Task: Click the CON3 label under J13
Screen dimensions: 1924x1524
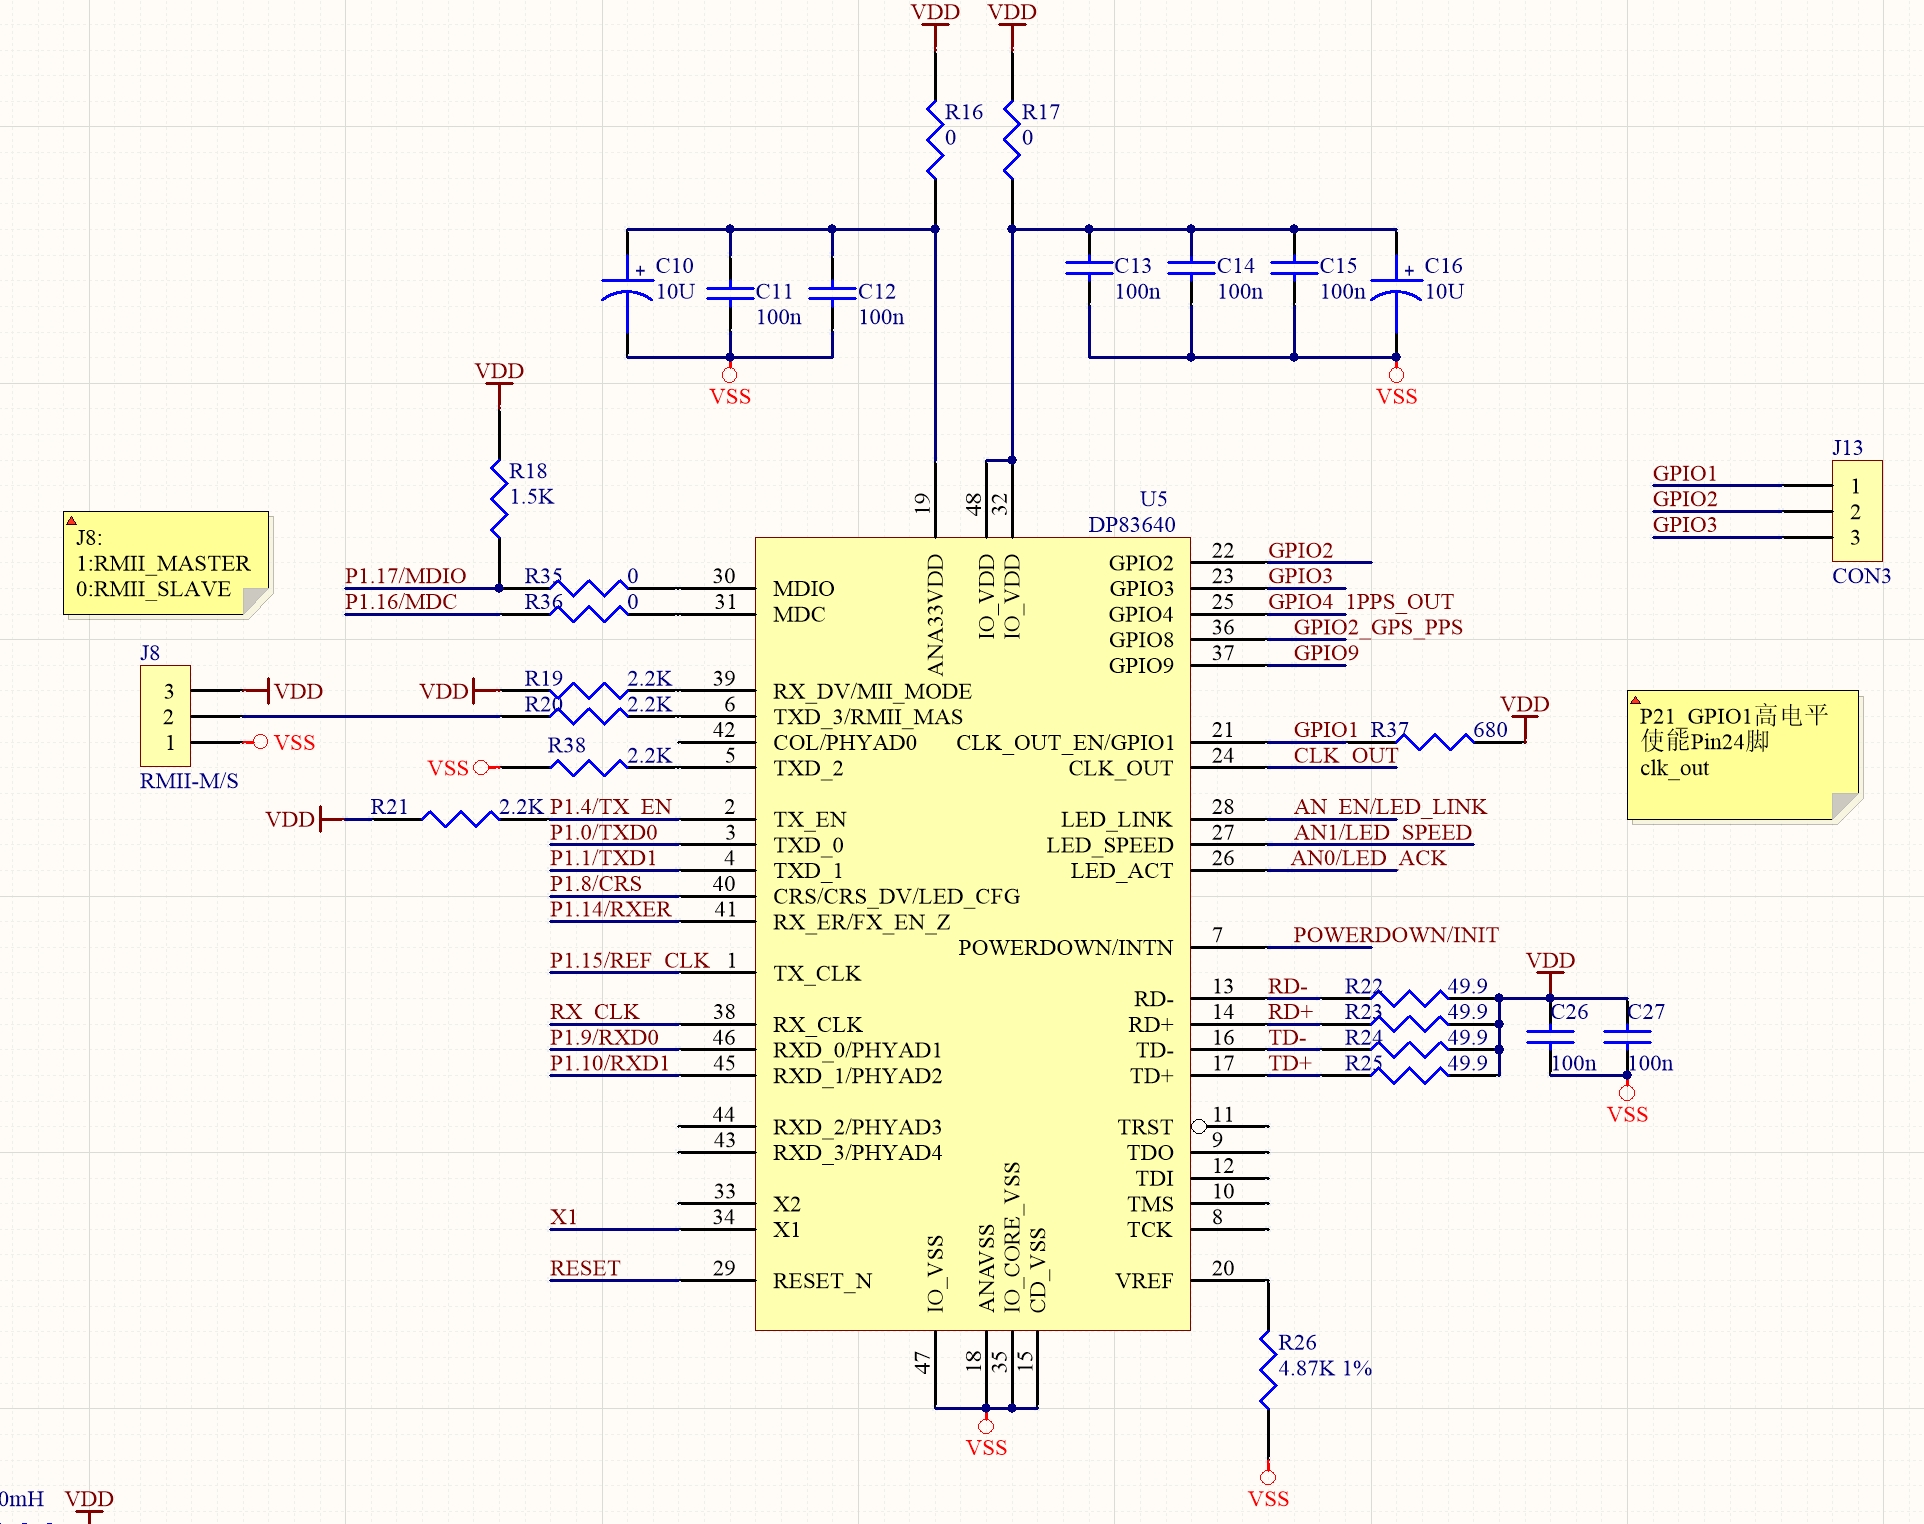Action: point(1861,576)
